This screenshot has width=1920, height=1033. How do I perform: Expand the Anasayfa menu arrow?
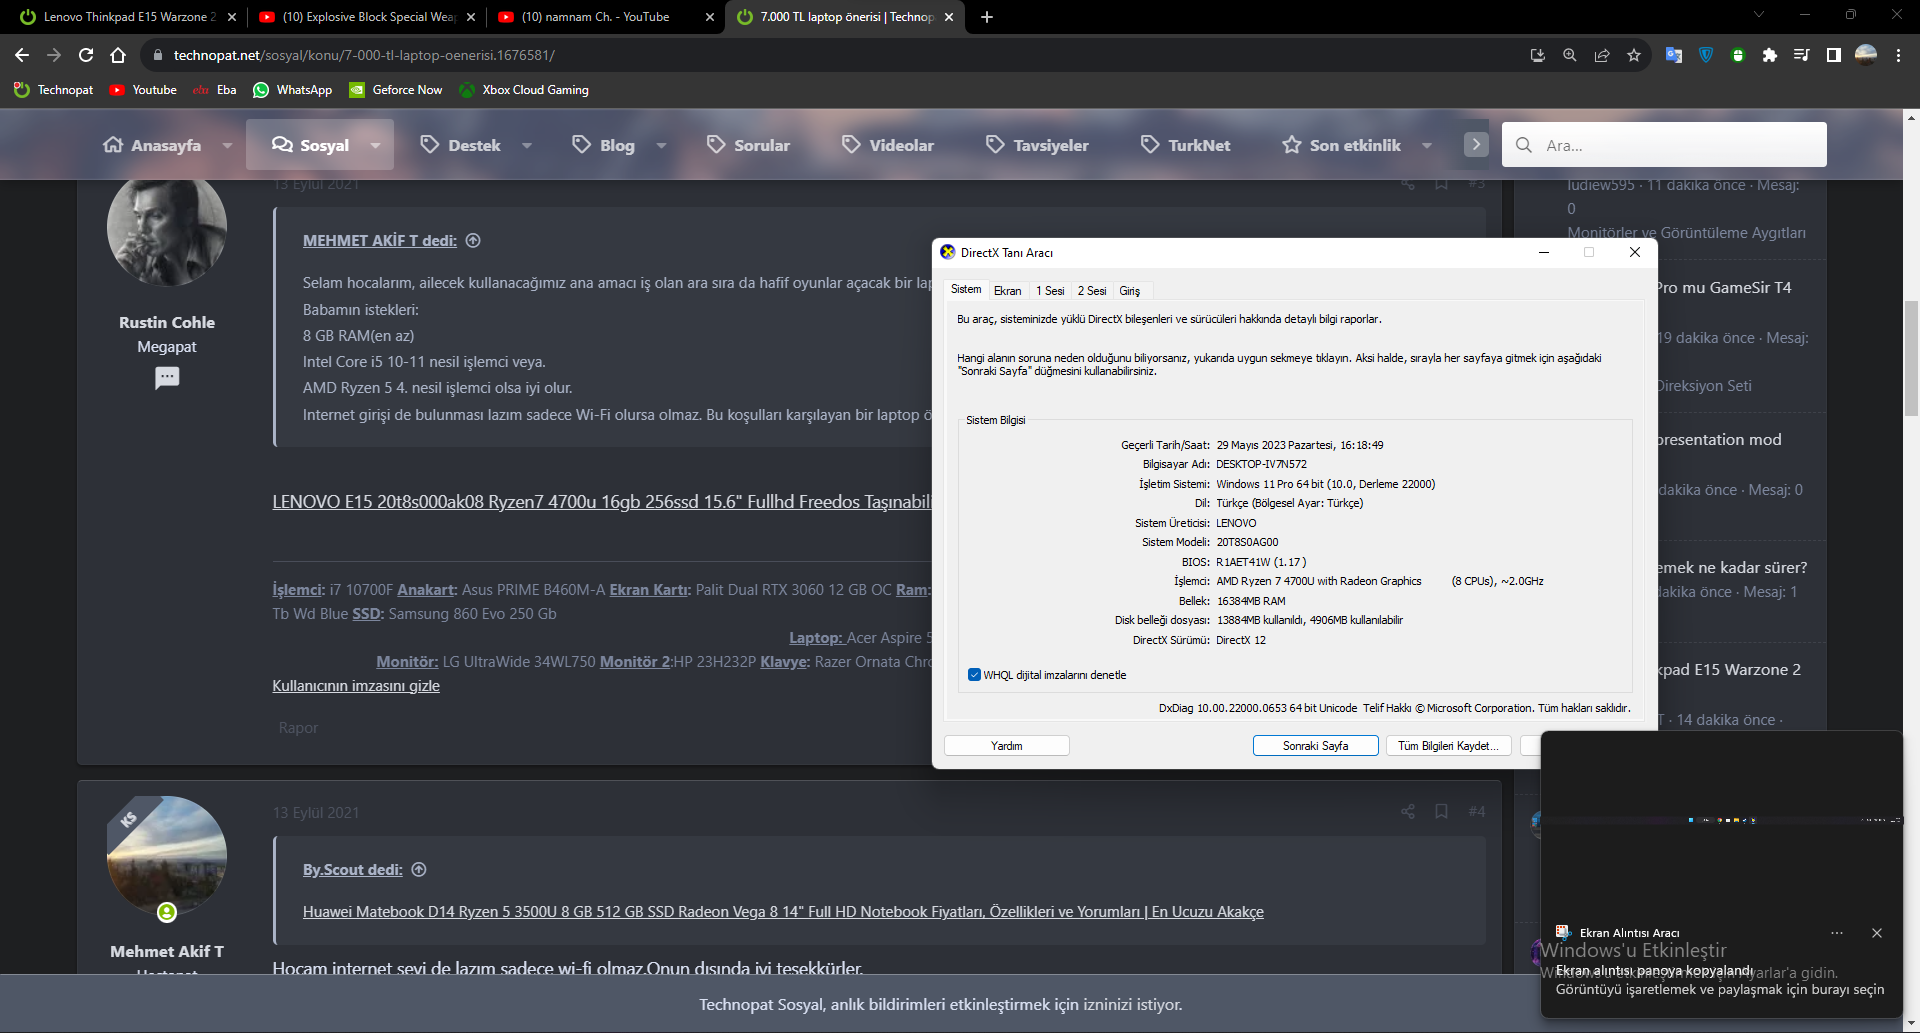pos(227,146)
